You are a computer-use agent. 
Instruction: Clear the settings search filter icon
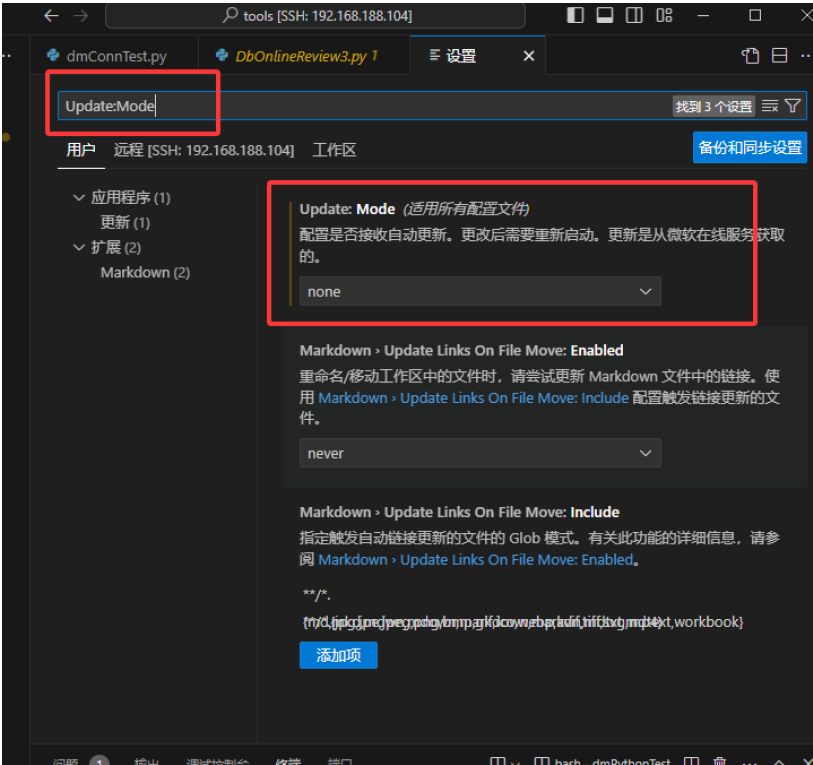coord(770,105)
